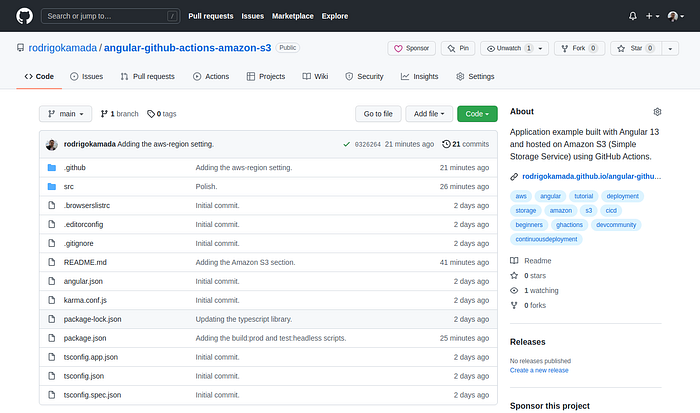
Task: Click the Sponsor heart button
Action: pyautogui.click(x=412, y=48)
